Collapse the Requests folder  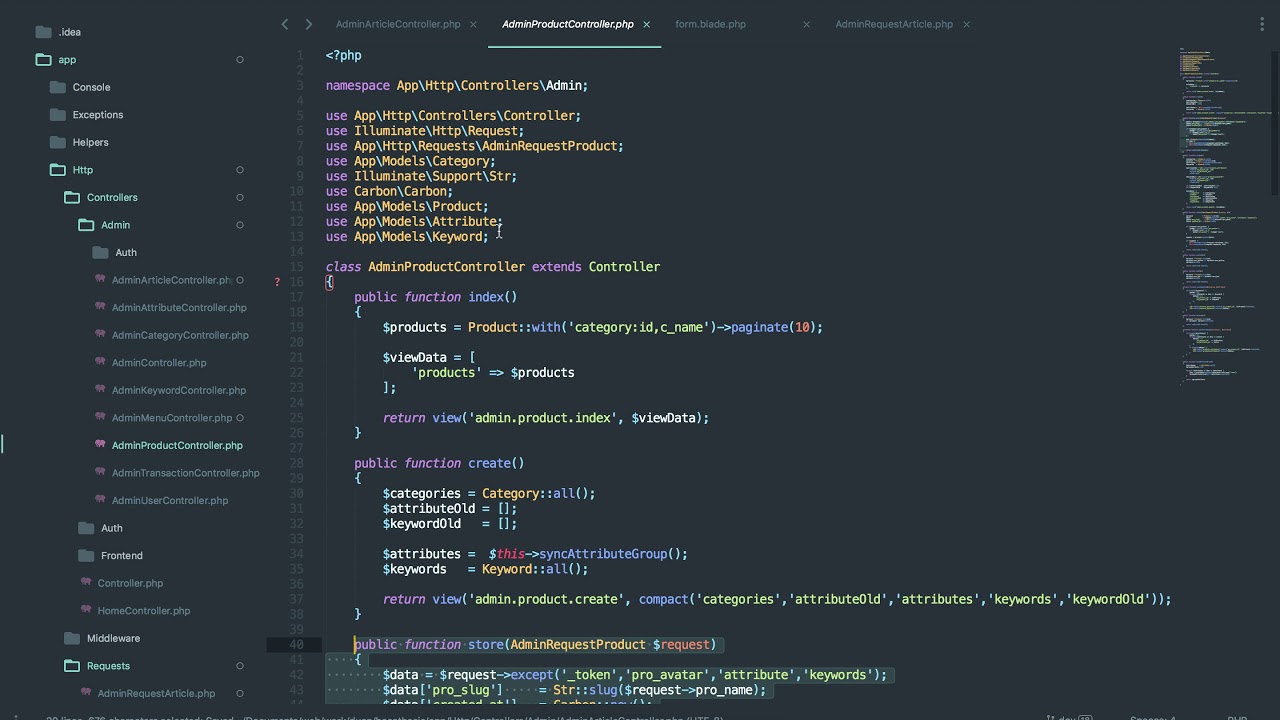click(x=72, y=666)
